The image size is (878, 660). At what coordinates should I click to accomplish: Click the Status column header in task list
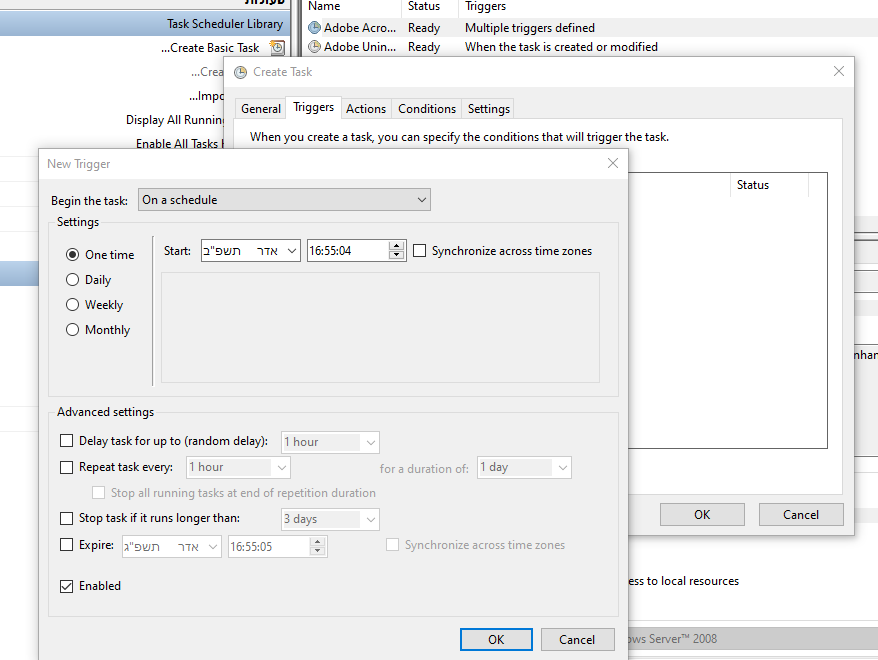click(x=424, y=6)
